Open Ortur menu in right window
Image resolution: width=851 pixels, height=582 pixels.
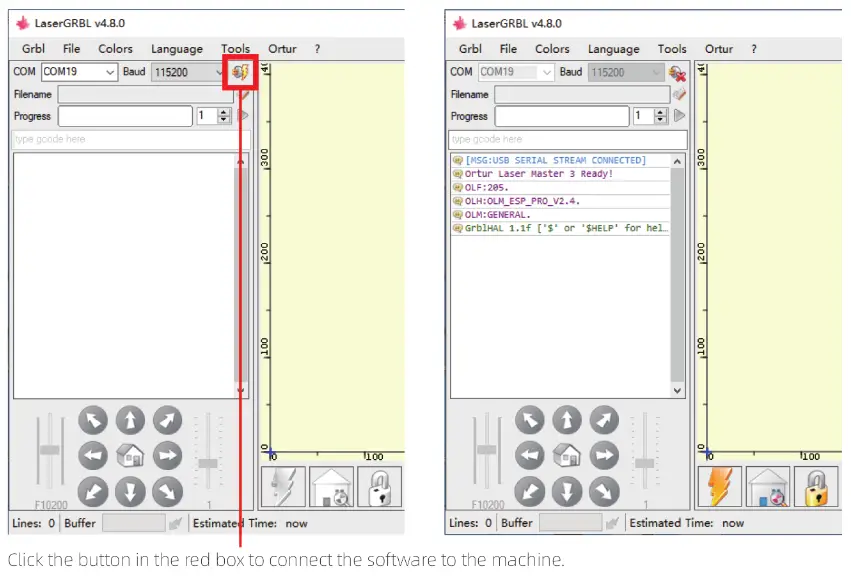(719, 48)
